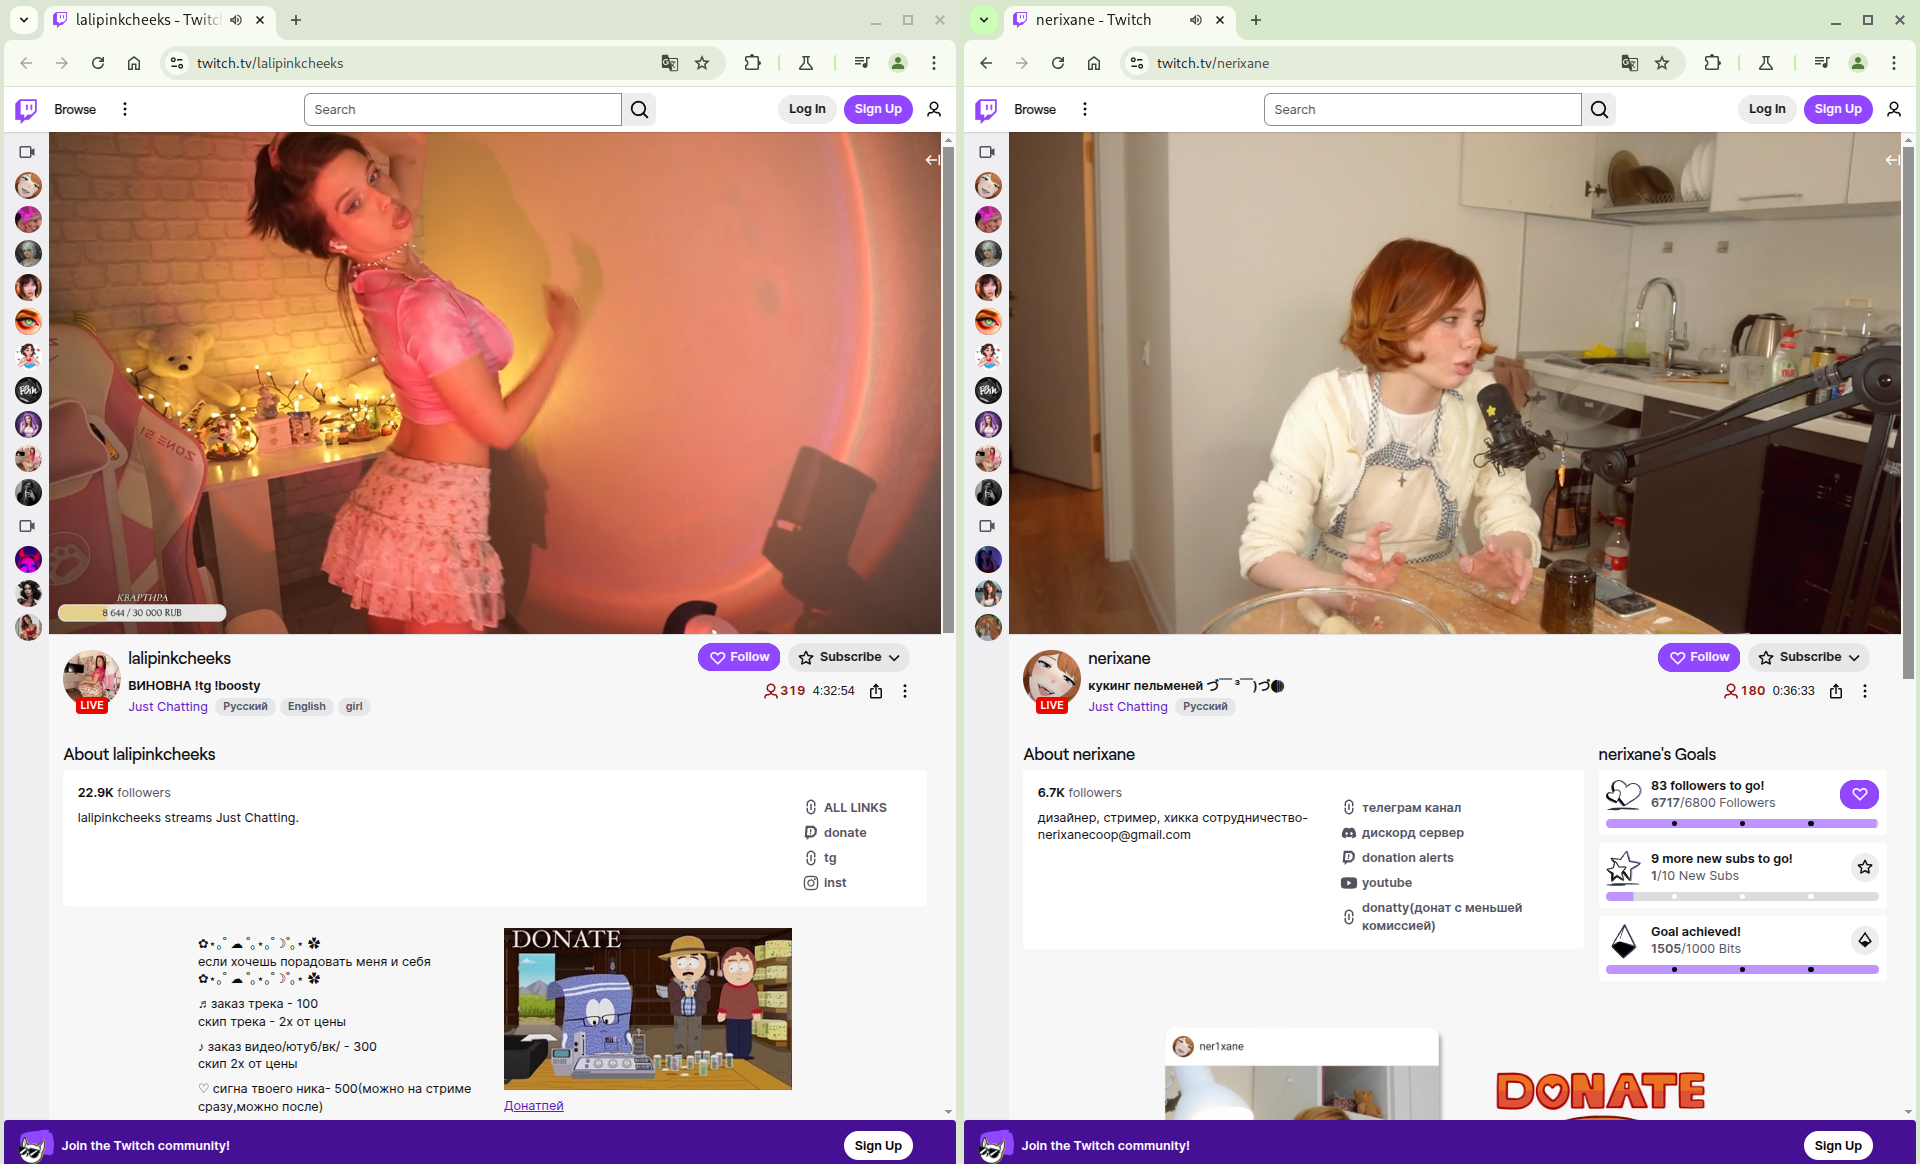The image size is (1920, 1164).
Task: Click the 1/10 New Subs progress bar
Action: 1742,896
